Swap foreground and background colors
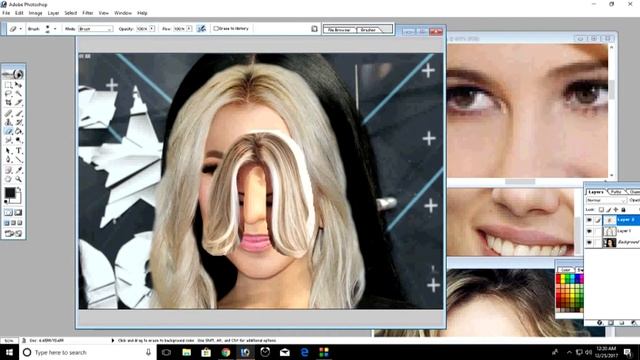 tap(19, 190)
